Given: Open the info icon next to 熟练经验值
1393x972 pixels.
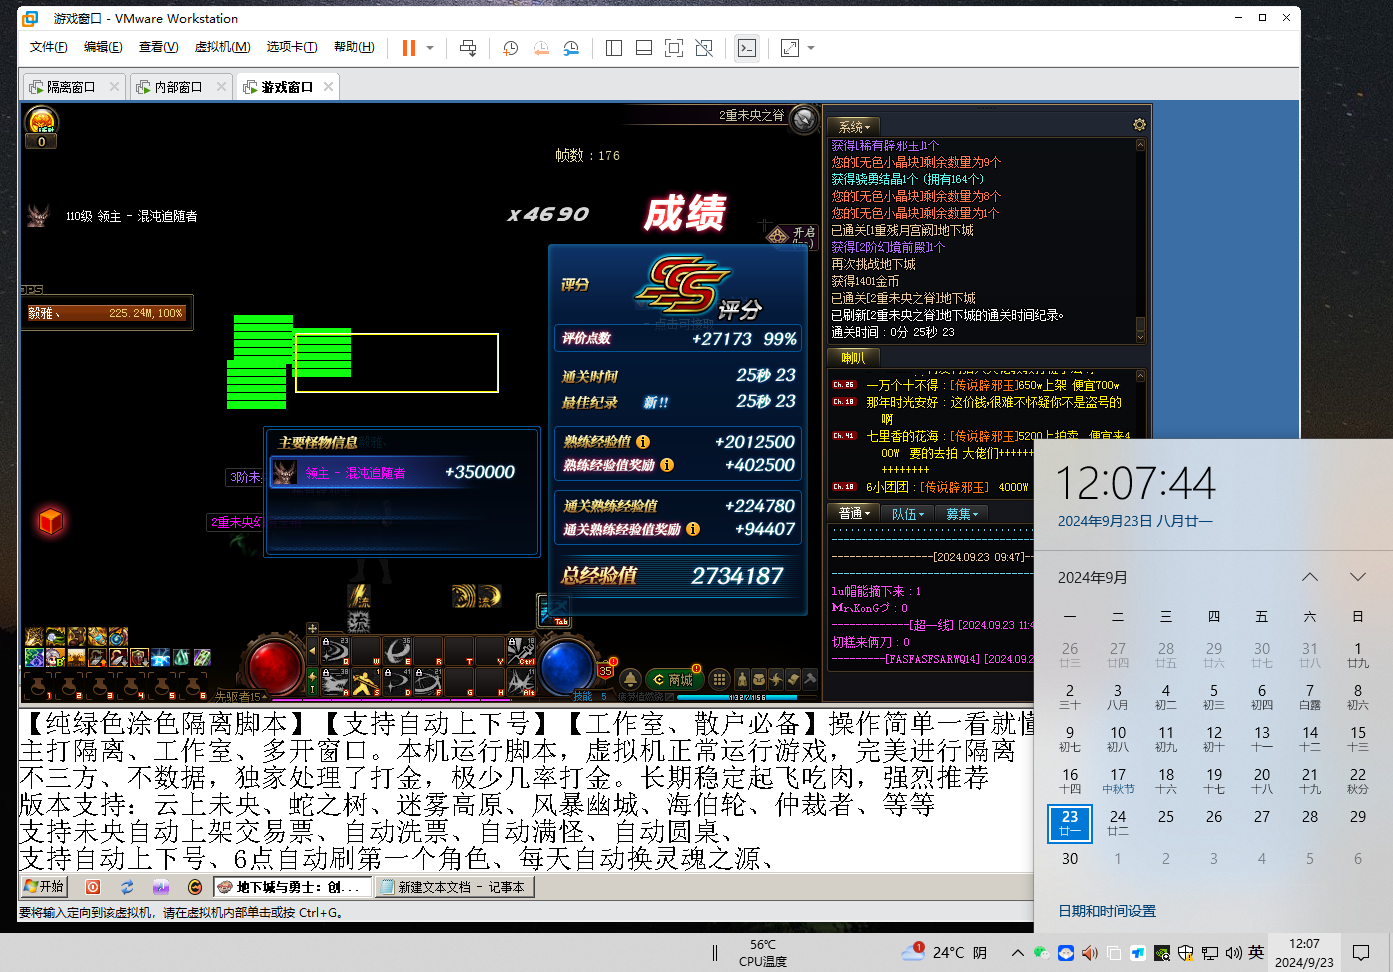Looking at the screenshot, I should [643, 442].
